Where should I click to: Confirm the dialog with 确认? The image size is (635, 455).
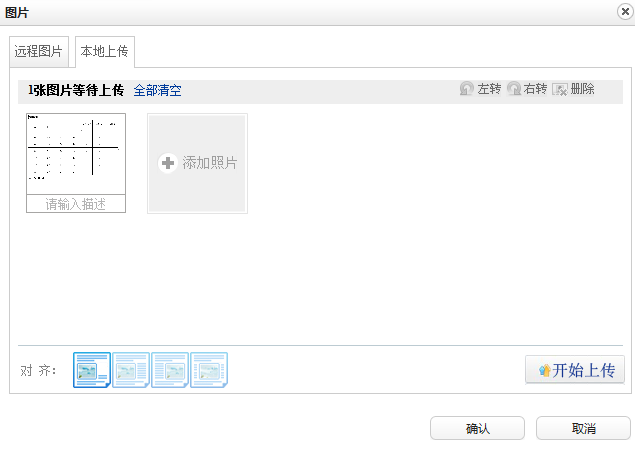click(x=477, y=428)
